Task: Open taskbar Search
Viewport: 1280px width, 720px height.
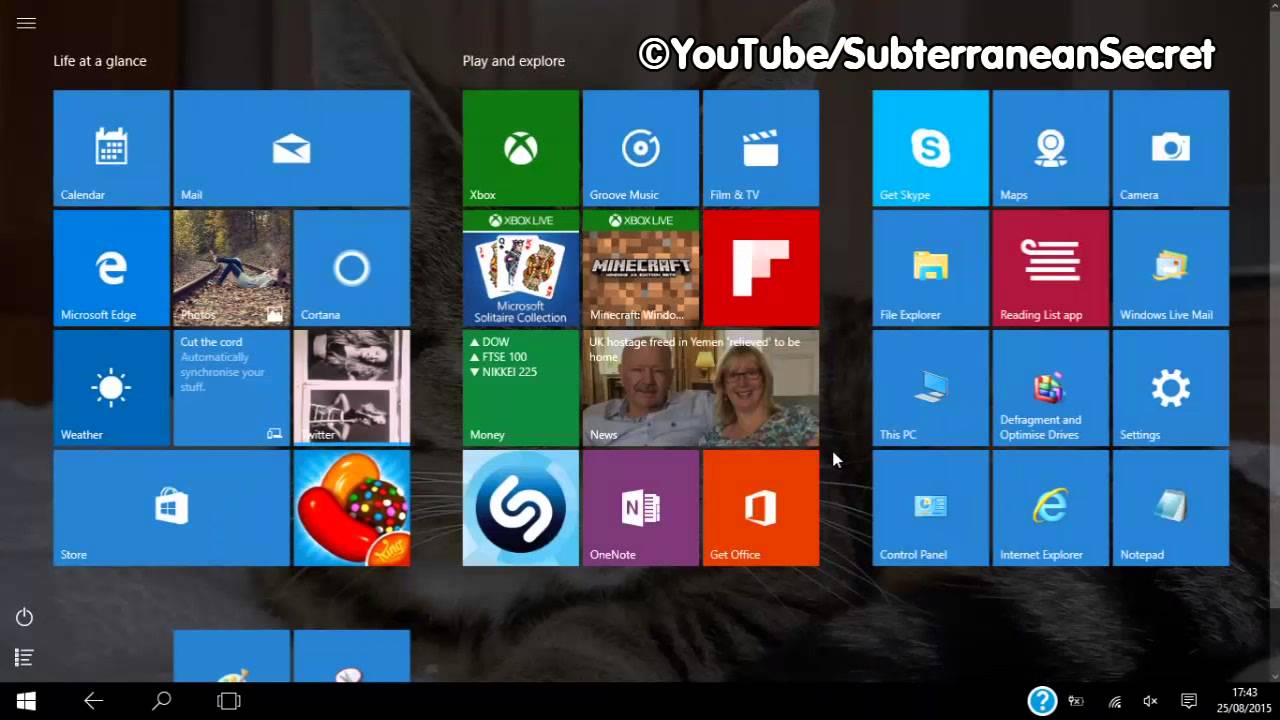Action: [x=161, y=701]
